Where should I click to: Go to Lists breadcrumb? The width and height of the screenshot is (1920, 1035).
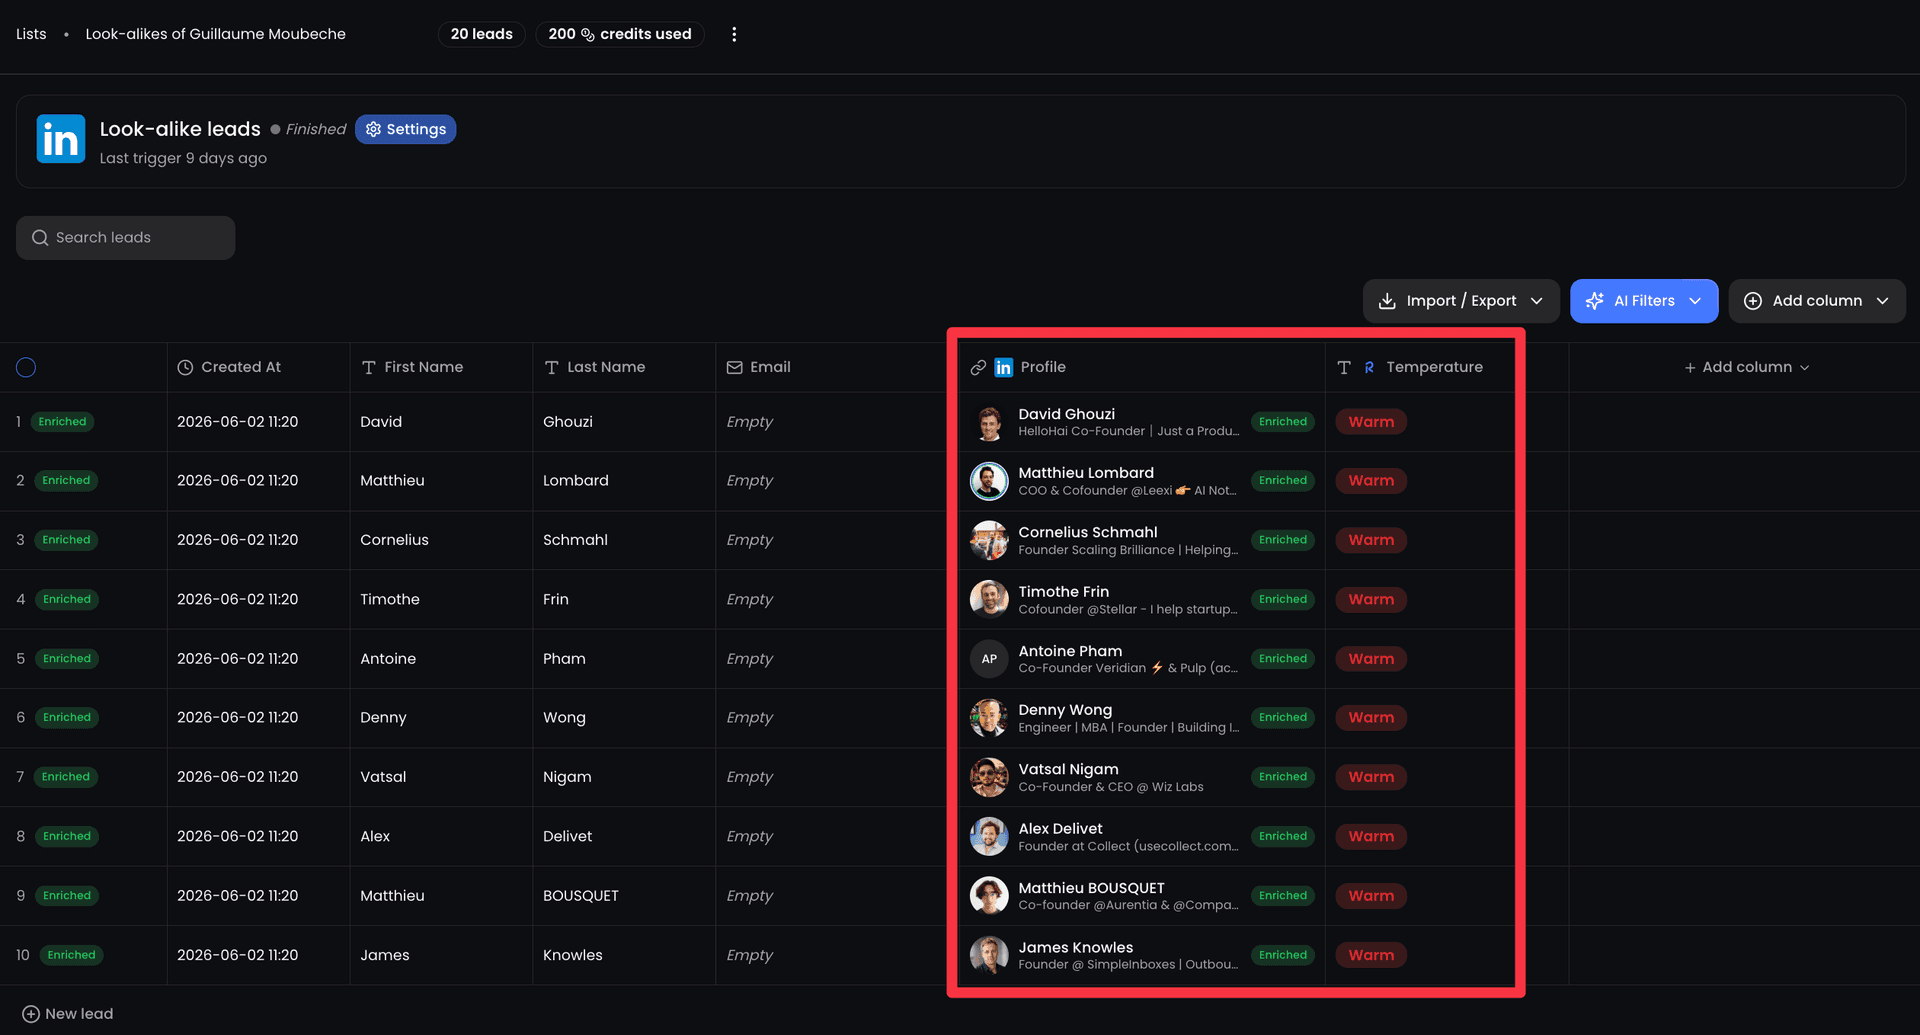(31, 34)
